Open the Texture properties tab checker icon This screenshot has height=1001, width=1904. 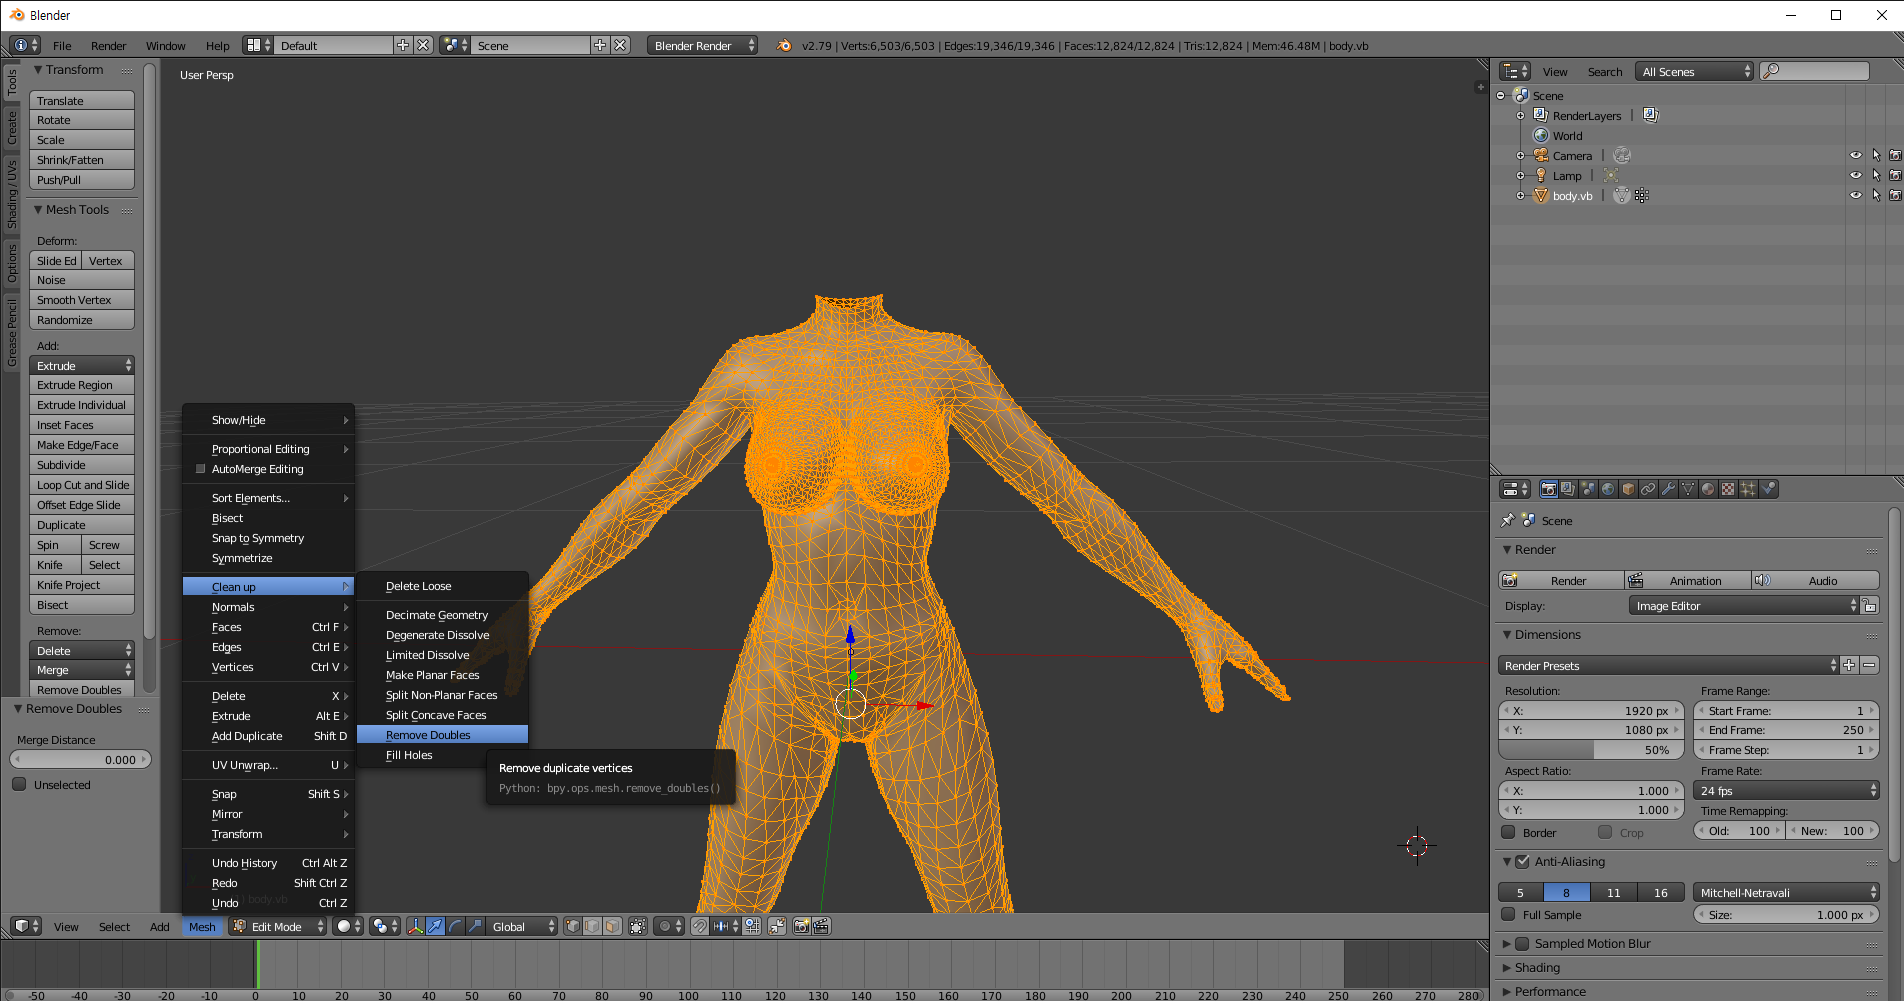pyautogui.click(x=1728, y=489)
